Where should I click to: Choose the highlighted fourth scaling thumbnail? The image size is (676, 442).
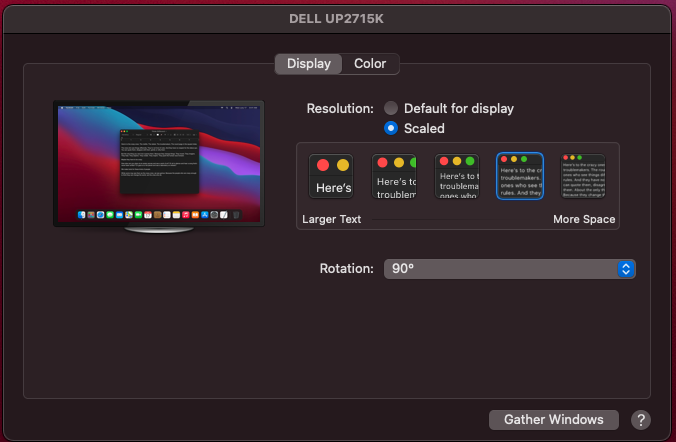(520, 176)
